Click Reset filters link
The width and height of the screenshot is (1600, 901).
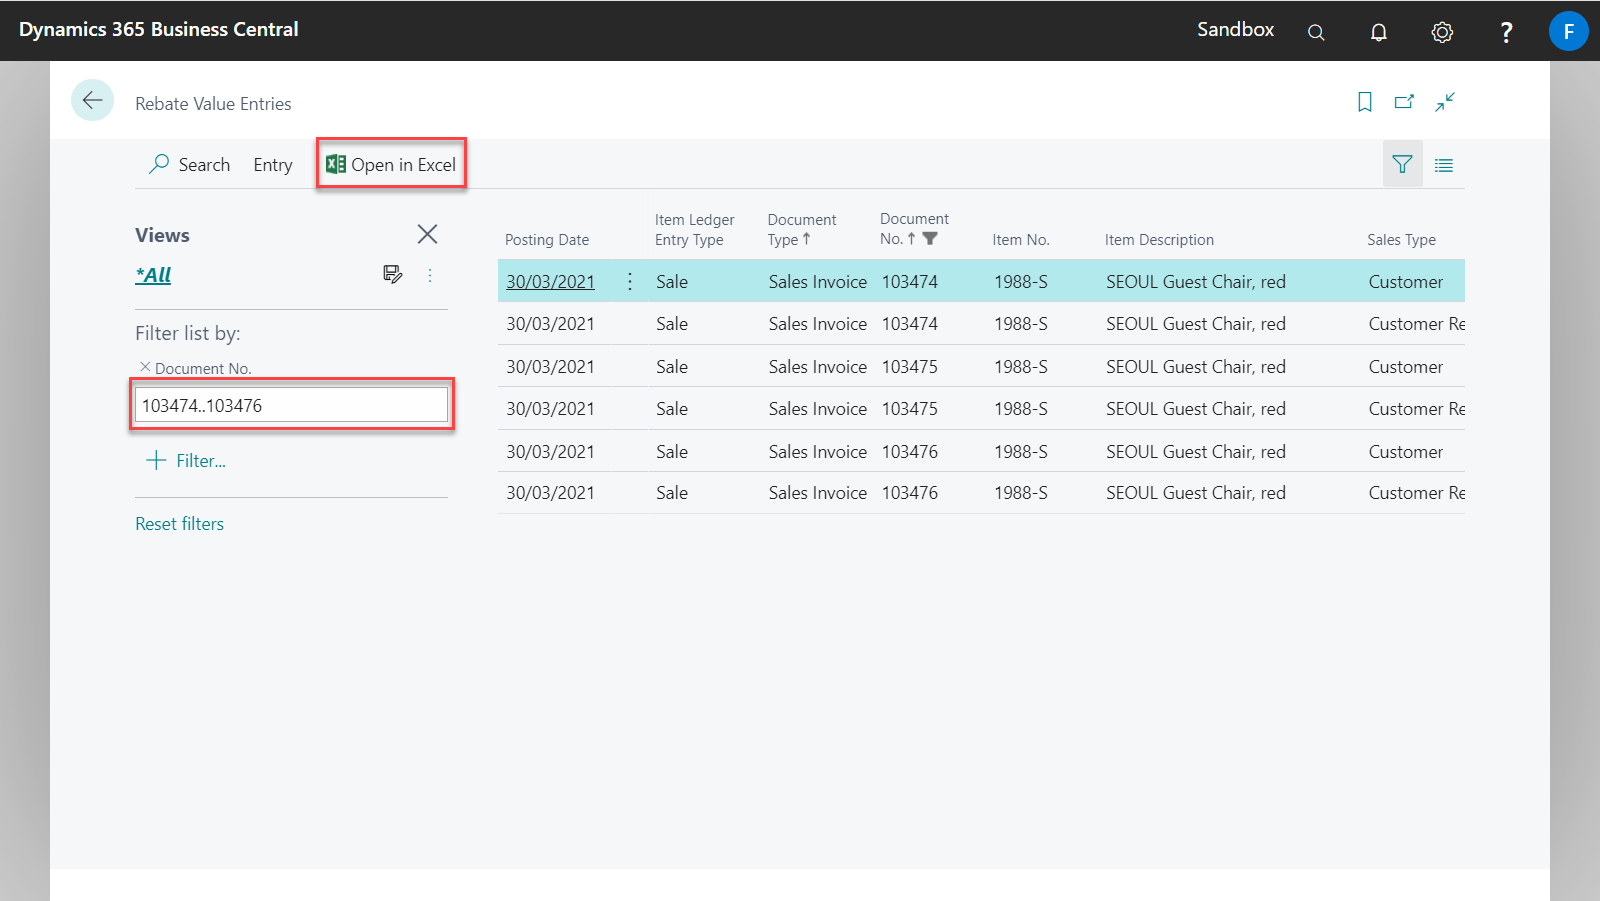[x=179, y=524]
